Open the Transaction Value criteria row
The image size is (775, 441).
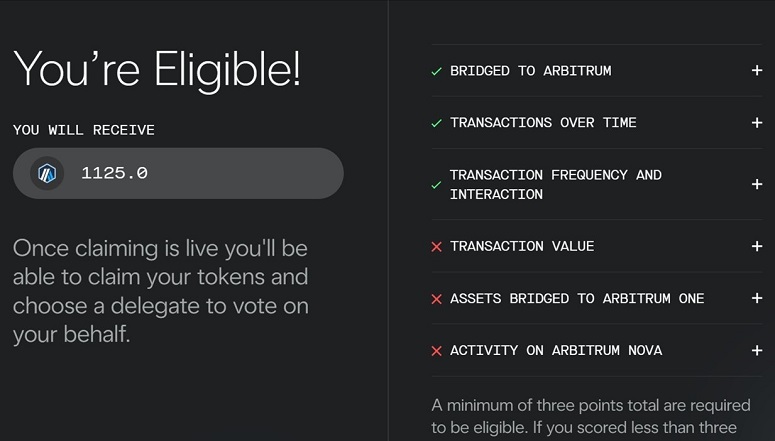pyautogui.click(x=522, y=247)
